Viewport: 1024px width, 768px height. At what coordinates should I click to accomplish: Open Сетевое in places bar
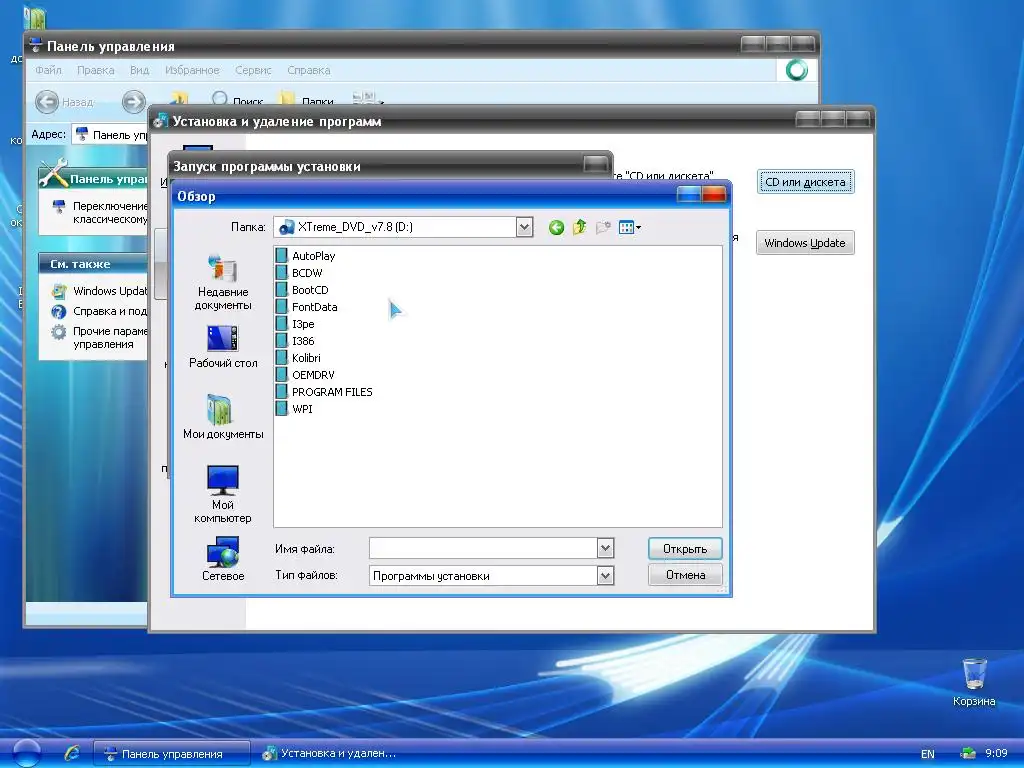point(223,559)
